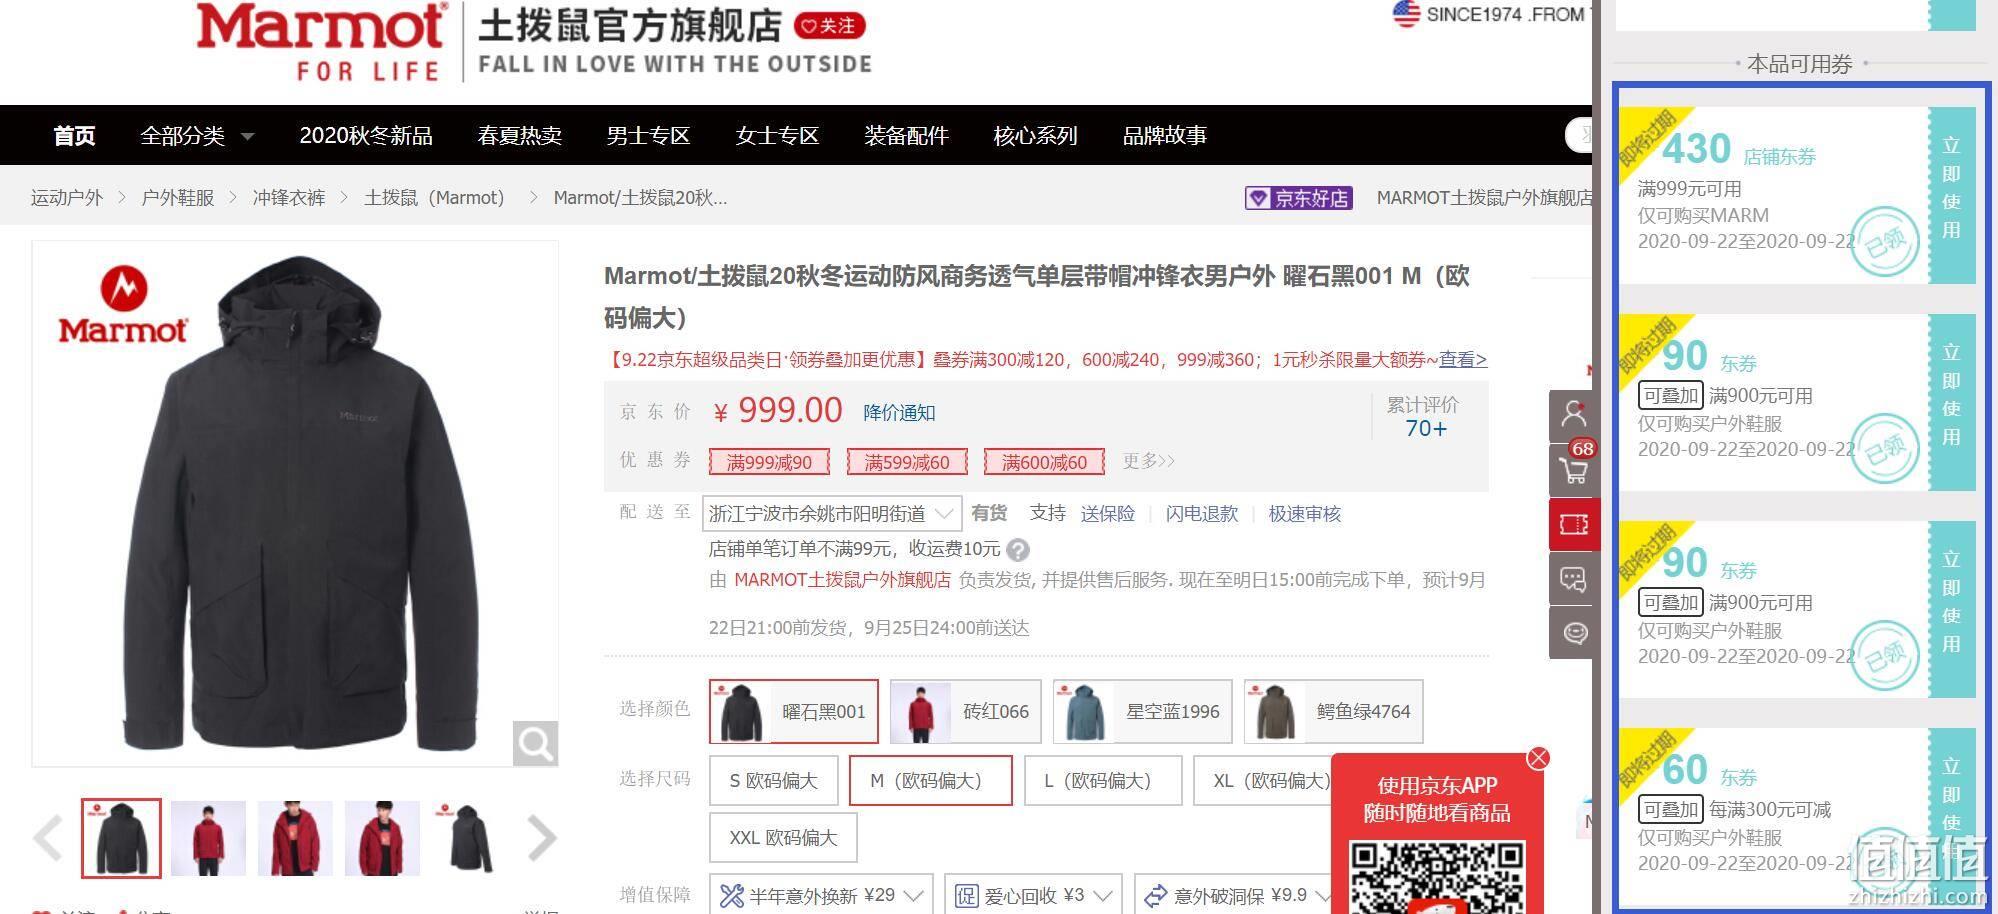Click the 满600减60 coupon tag

[1044, 462]
